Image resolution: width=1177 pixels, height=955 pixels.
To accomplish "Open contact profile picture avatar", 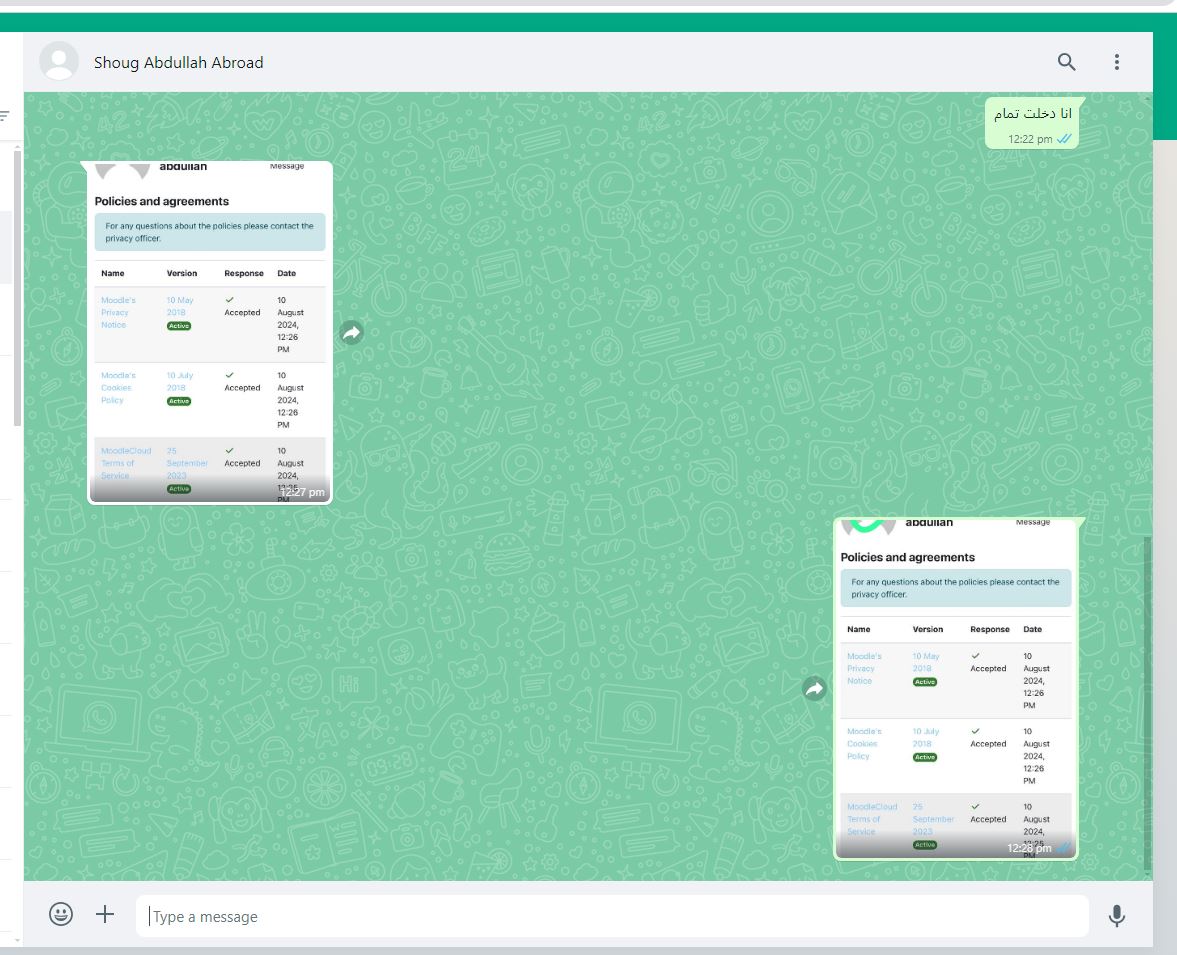I will point(59,62).
